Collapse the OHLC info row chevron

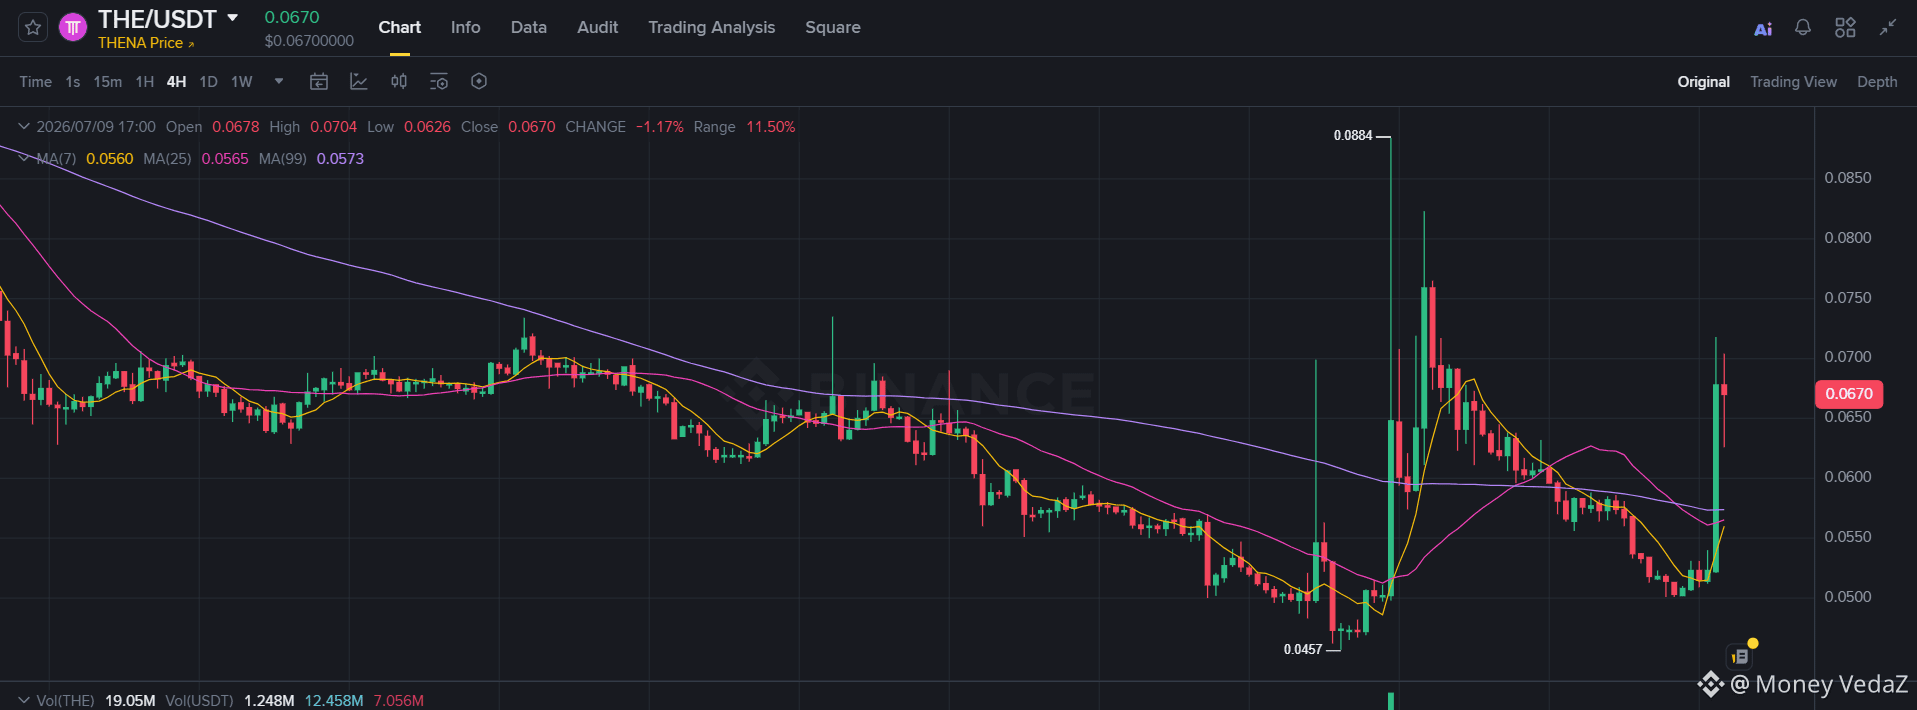tap(24, 126)
